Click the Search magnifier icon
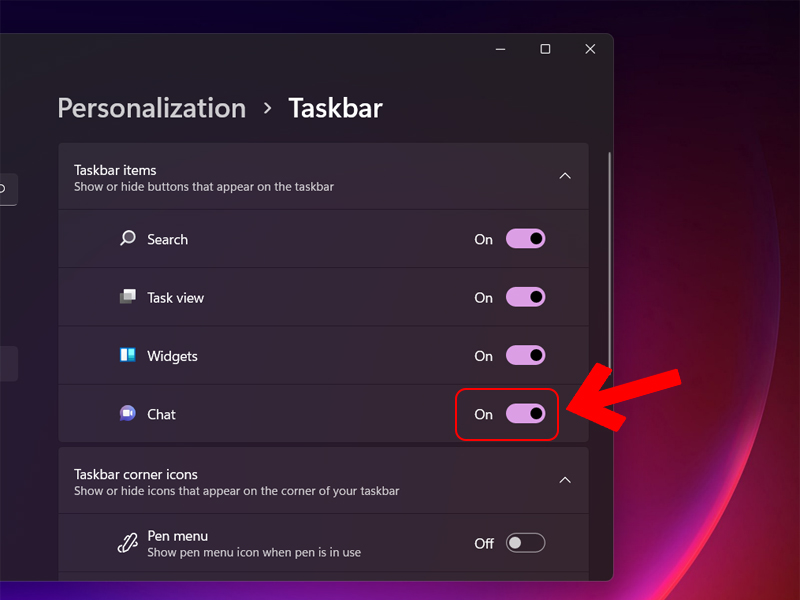The image size is (800, 600). [x=128, y=238]
